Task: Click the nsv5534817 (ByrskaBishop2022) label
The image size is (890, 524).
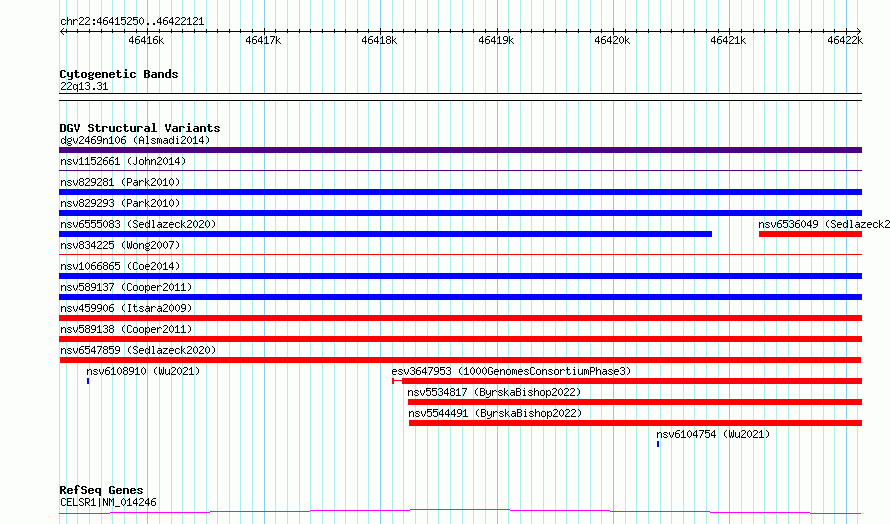Action: point(494,392)
